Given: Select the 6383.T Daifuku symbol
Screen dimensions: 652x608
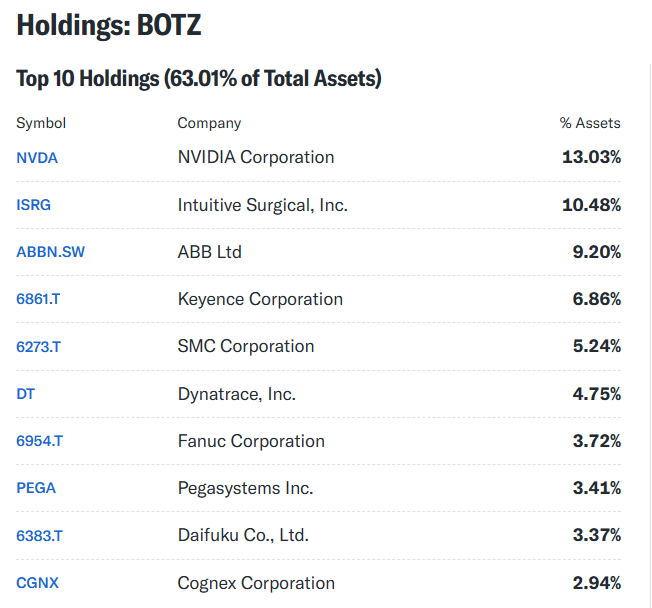Looking at the screenshot, I should [40, 536].
